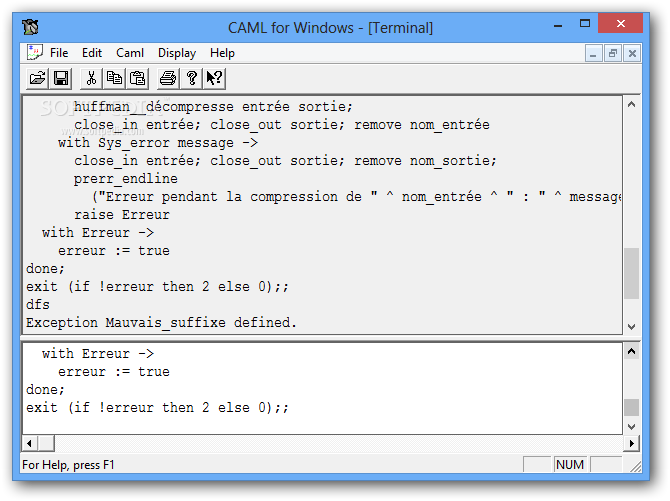Image resolution: width=670 pixels, height=501 pixels.
Task: Open the document icon next to File menu
Action: pos(34,53)
